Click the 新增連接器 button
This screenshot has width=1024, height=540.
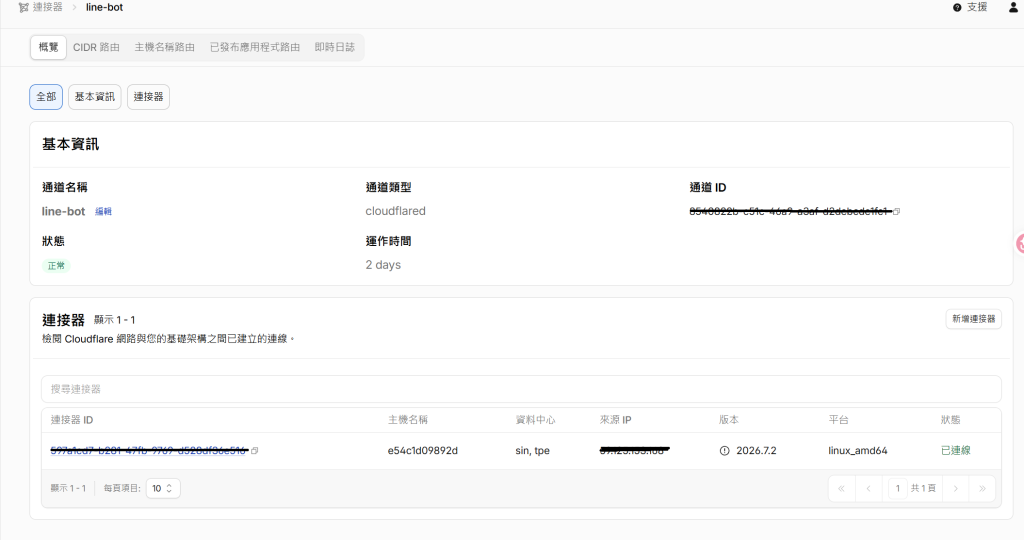(x=973, y=319)
